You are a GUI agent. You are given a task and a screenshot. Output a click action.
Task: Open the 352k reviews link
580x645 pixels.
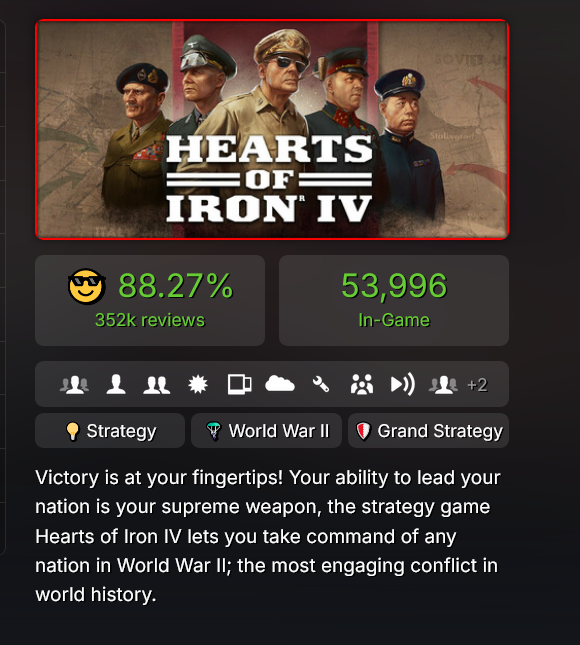(150, 320)
